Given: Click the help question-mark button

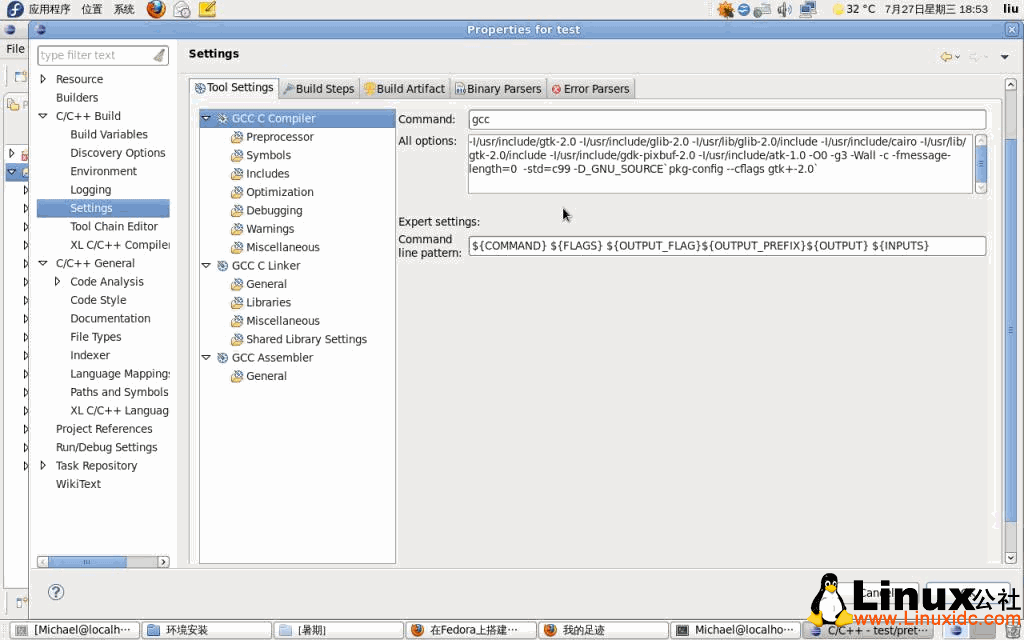Looking at the screenshot, I should (55, 591).
